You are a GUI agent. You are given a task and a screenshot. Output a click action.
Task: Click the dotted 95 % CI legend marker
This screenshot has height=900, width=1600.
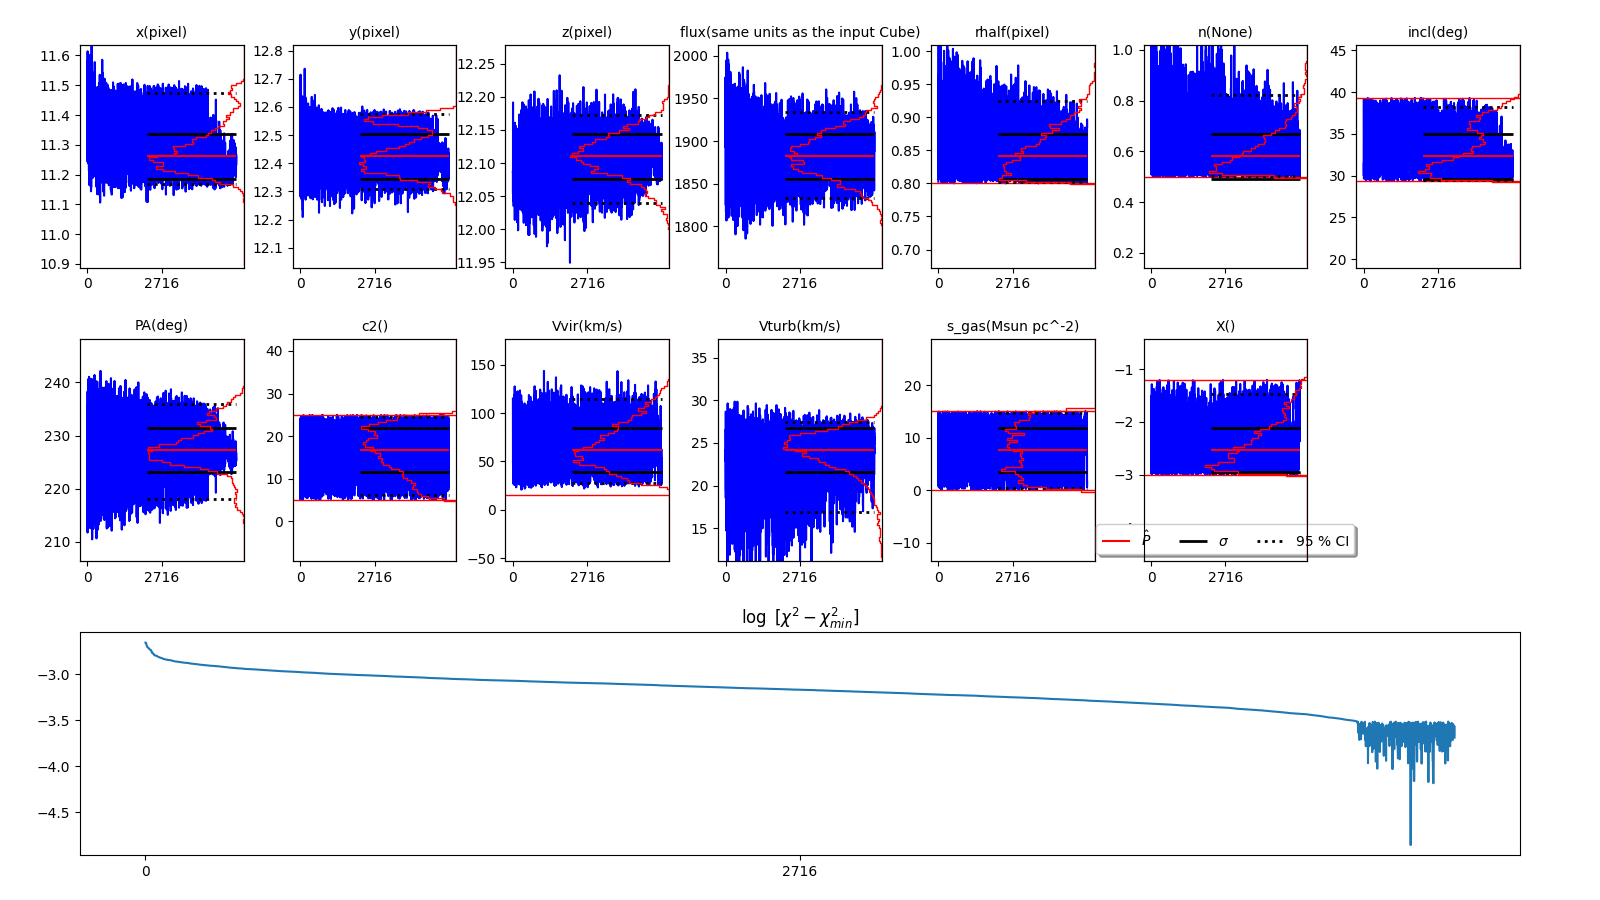tap(1270, 541)
